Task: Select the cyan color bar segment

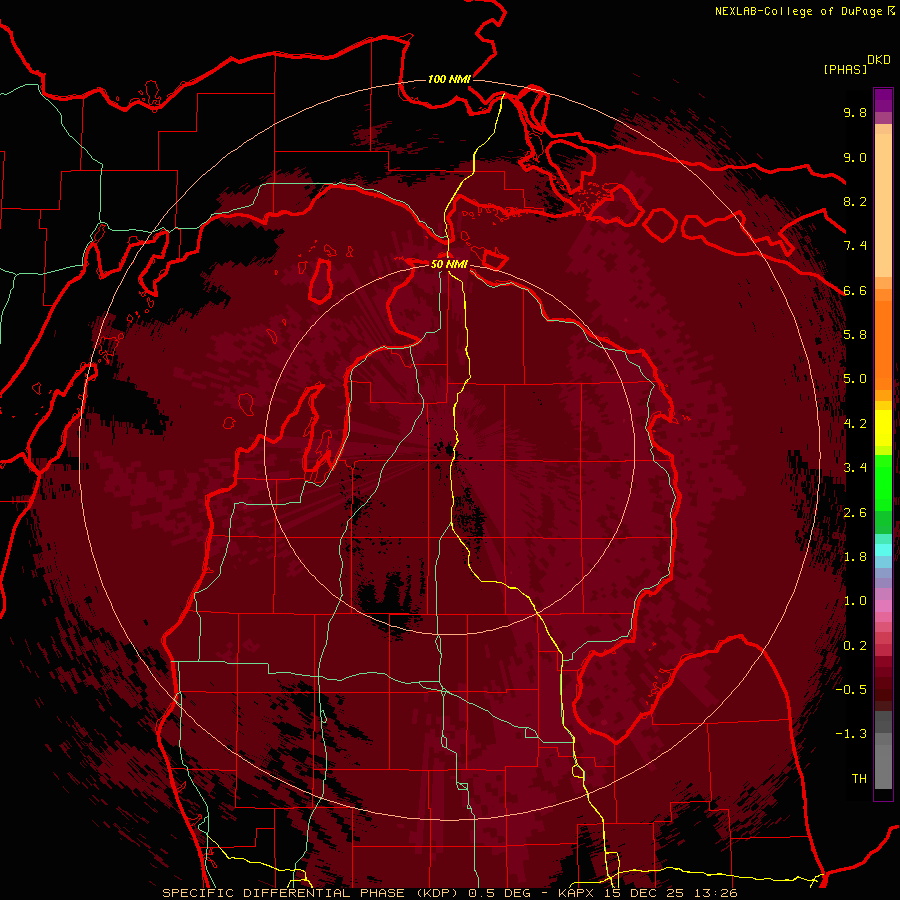Action: click(x=883, y=550)
